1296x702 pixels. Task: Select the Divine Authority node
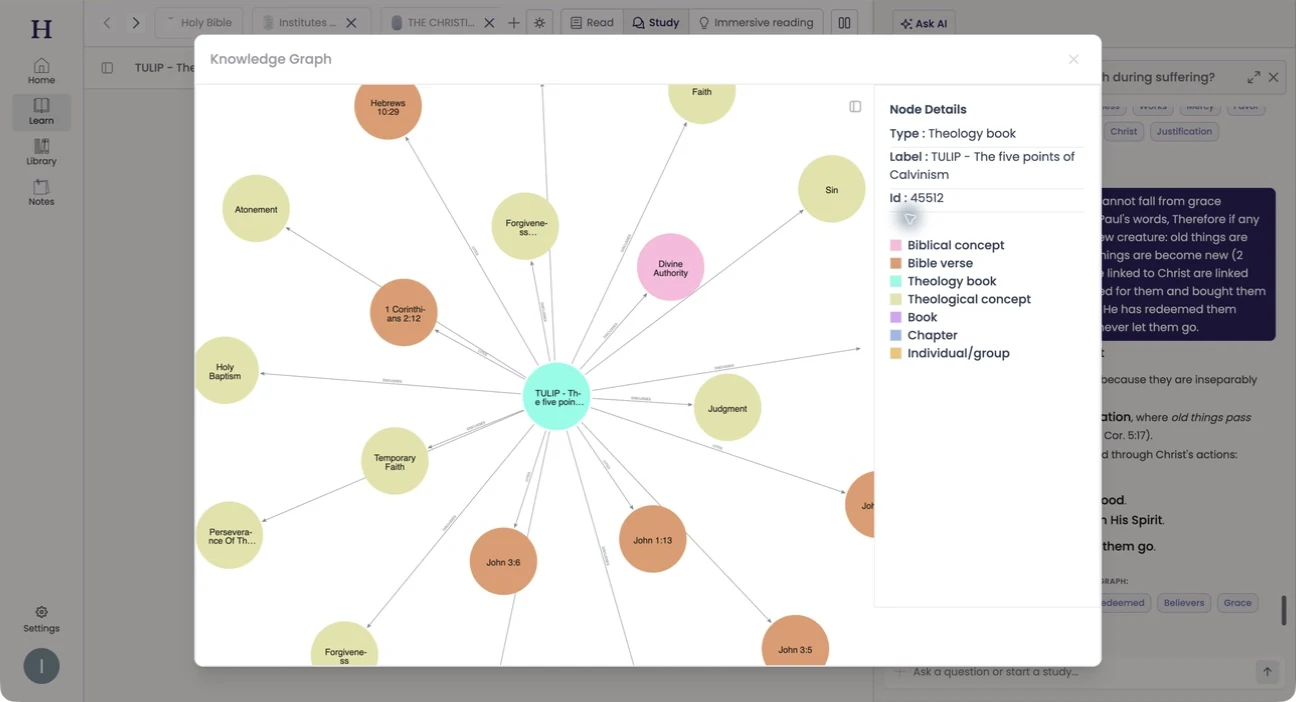coord(670,267)
